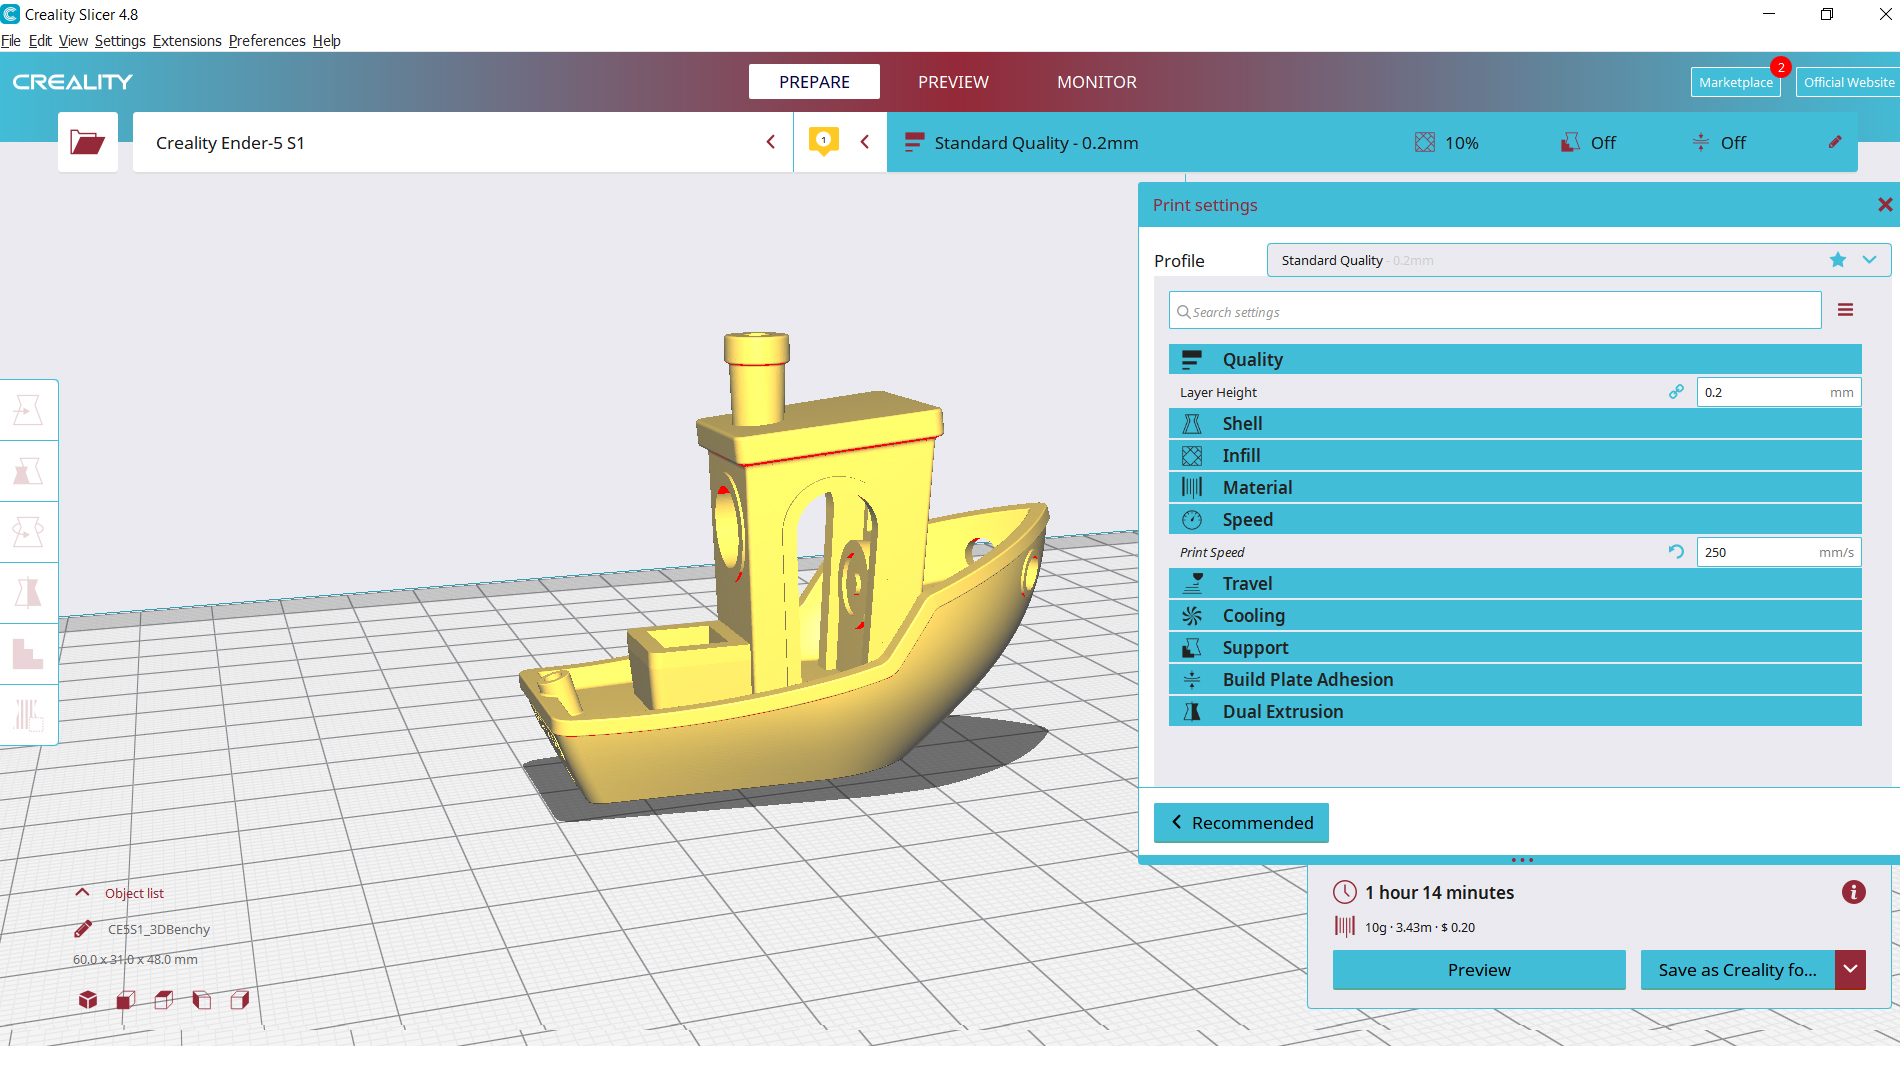Image resolution: width=1900 pixels, height=1069 pixels.
Task: Select the Move tool in left toolbar
Action: click(x=28, y=410)
